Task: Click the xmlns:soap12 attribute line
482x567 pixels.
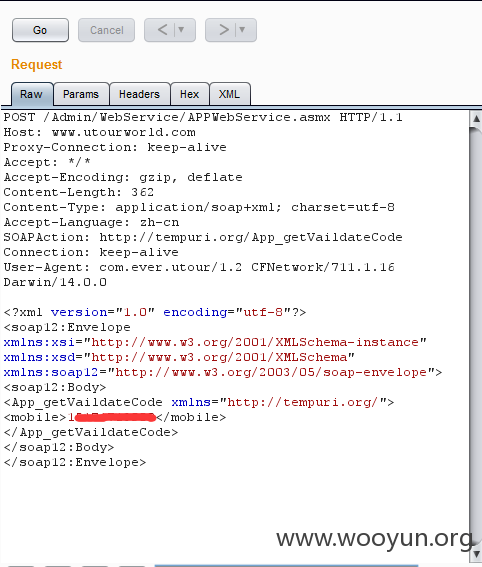Action: (x=223, y=372)
